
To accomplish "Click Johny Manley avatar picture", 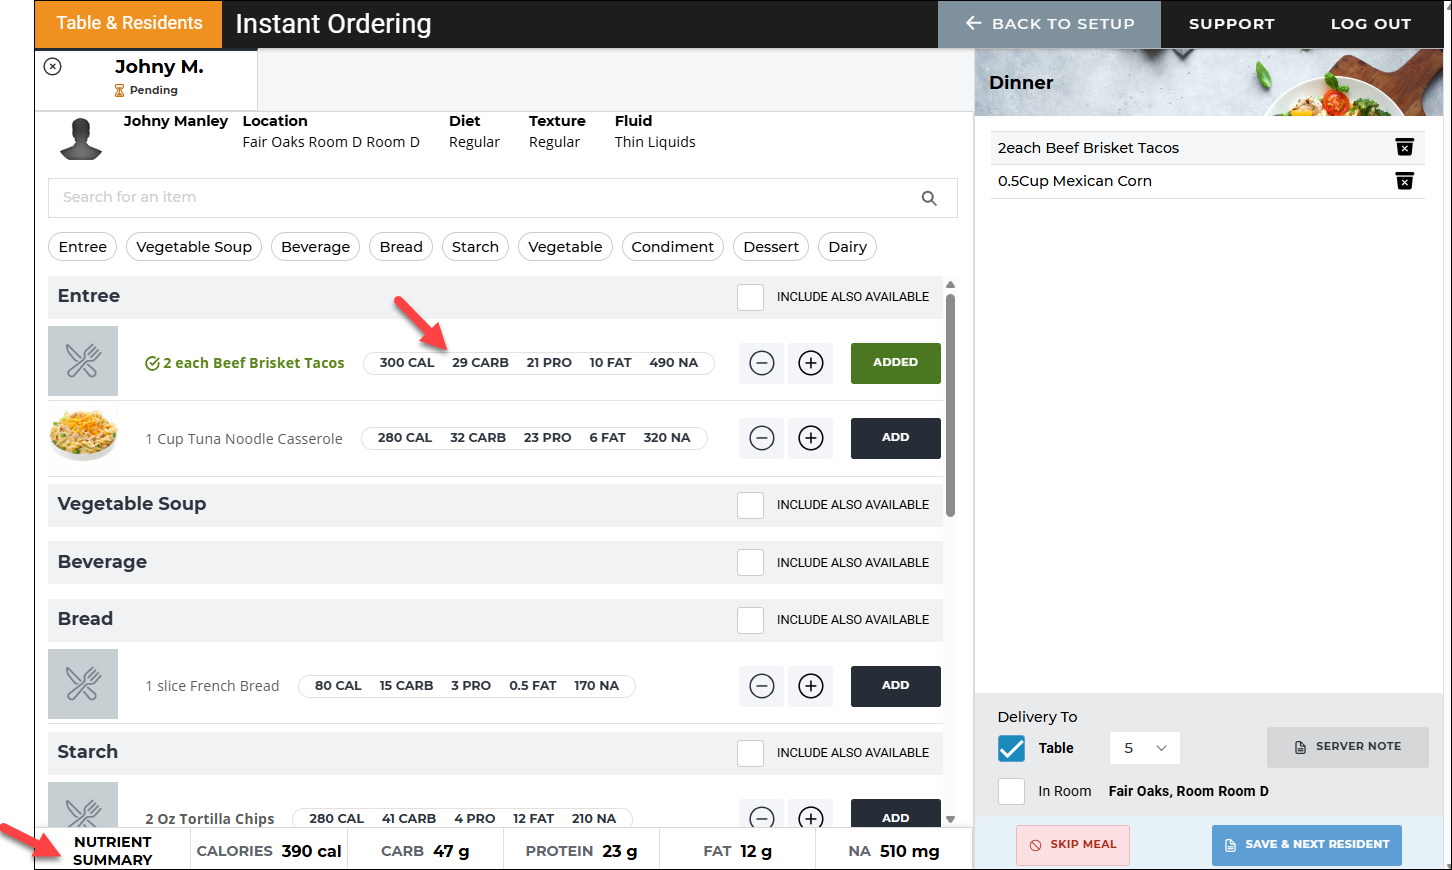I will pos(81,138).
